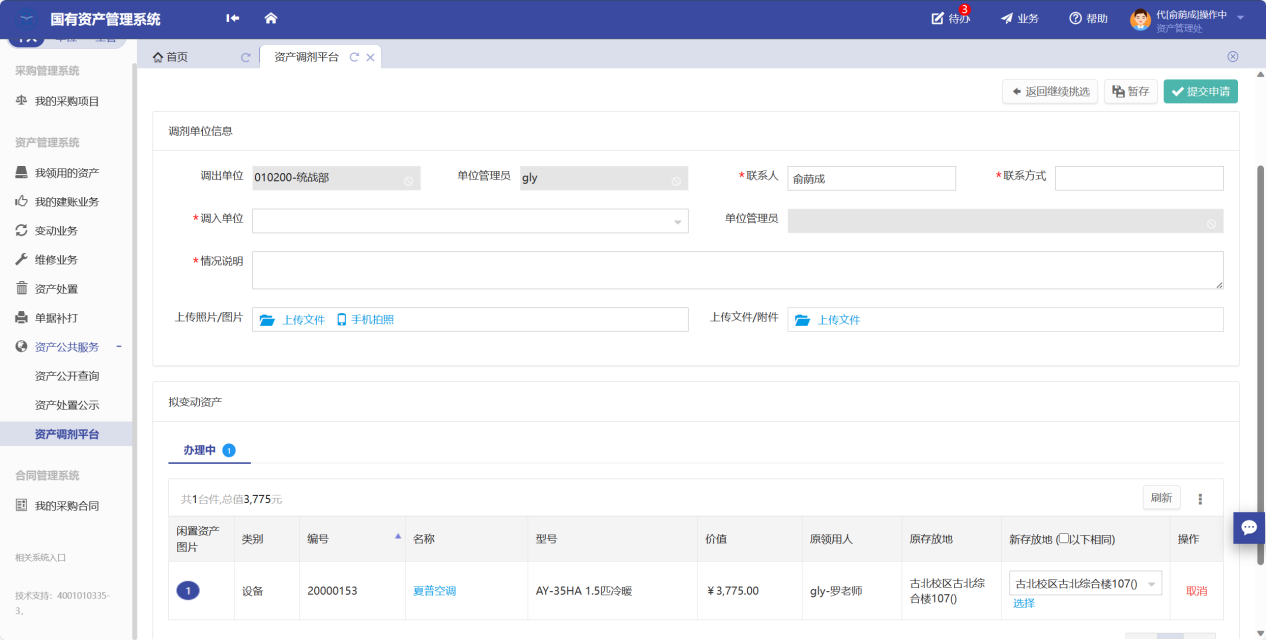1266x640 pixels.
Task: Click the 夏普空调 asset name link
Action: tap(434, 591)
